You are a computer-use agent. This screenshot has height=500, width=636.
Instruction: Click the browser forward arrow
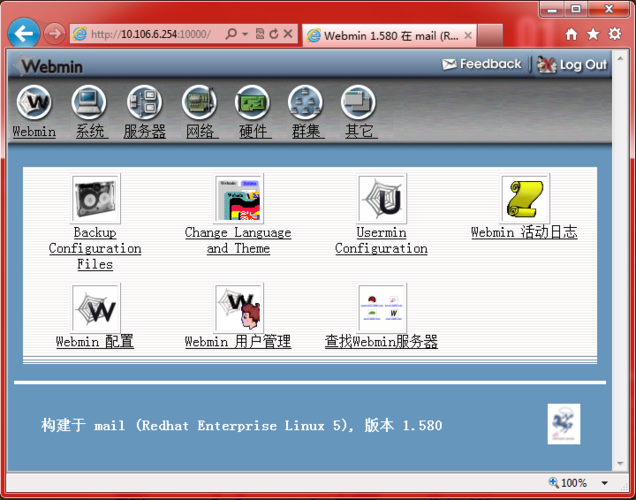point(54,34)
